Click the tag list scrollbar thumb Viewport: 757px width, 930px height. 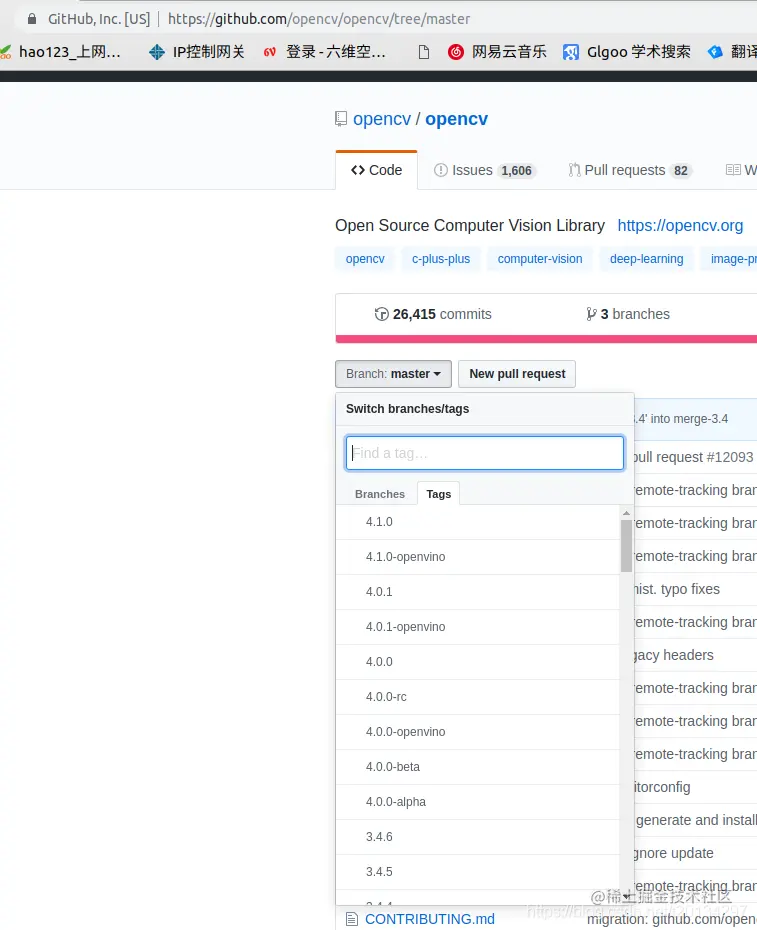point(626,546)
